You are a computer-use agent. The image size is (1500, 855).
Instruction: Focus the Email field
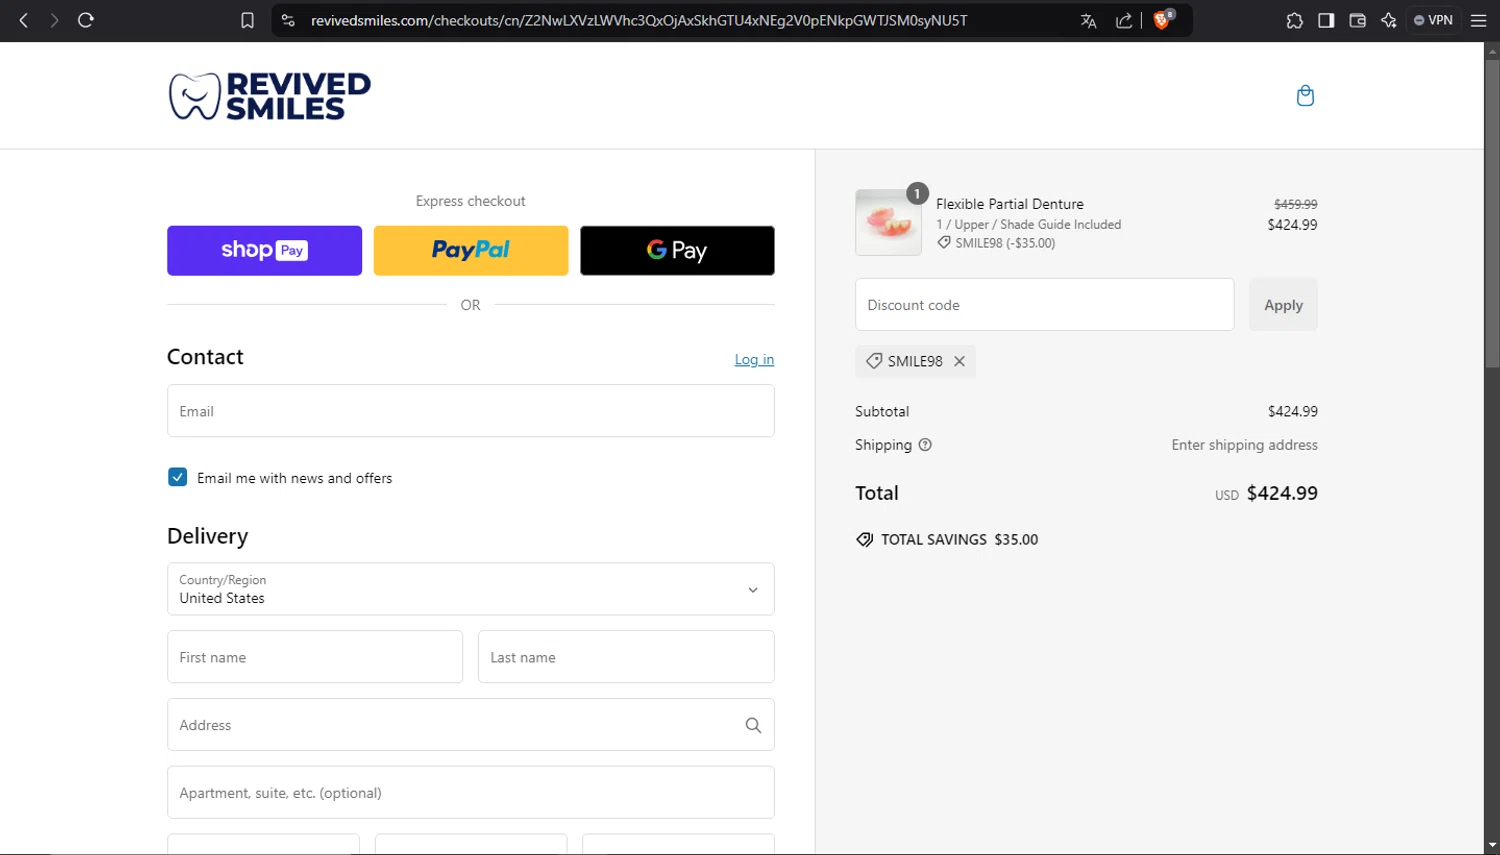tap(471, 411)
